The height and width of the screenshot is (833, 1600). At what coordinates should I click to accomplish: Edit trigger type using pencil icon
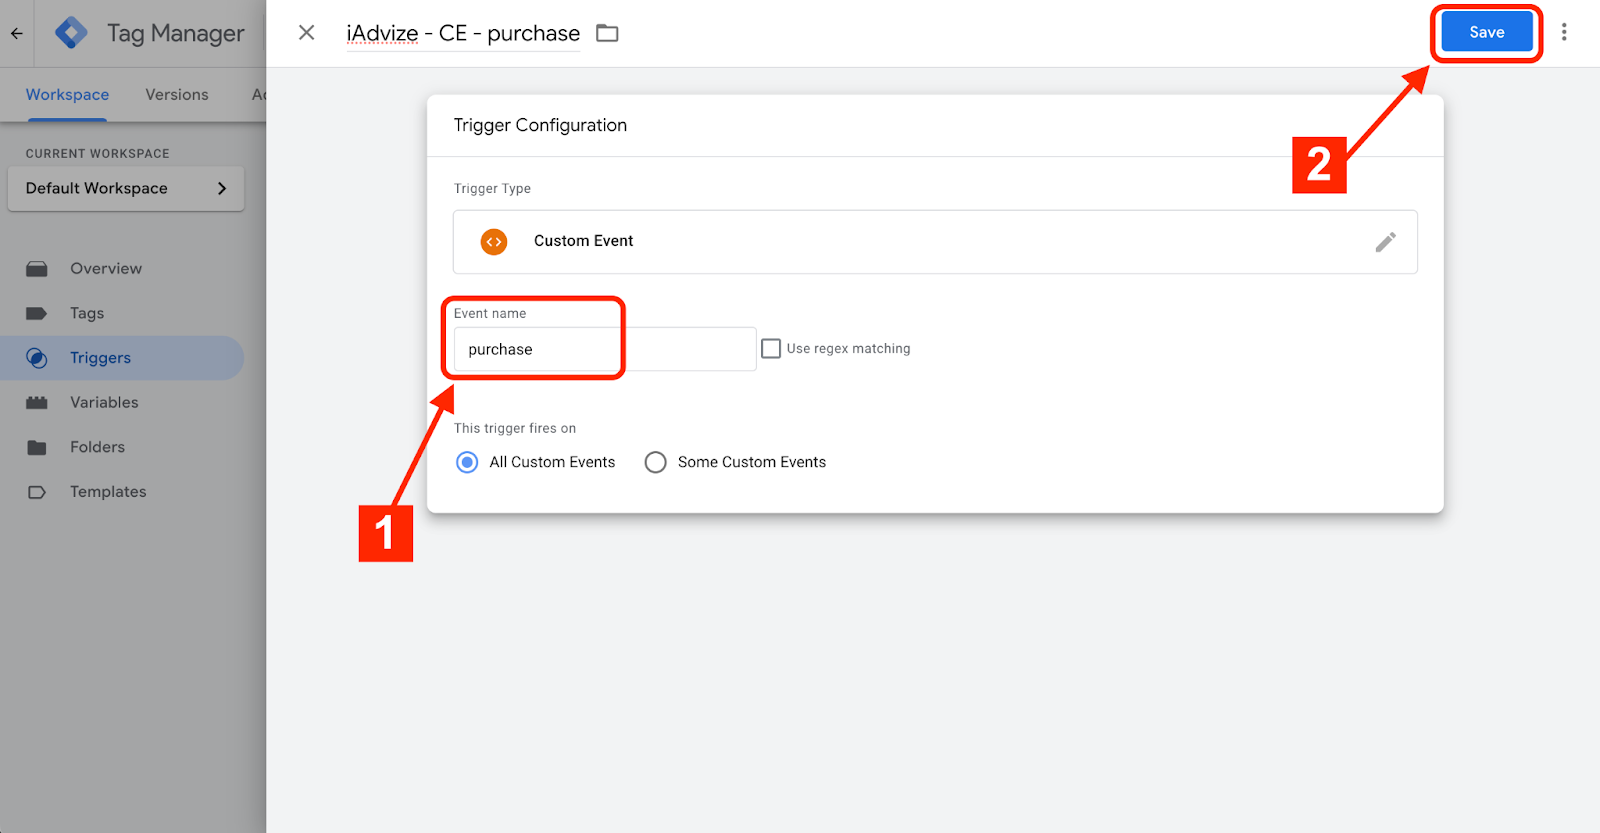(1385, 242)
